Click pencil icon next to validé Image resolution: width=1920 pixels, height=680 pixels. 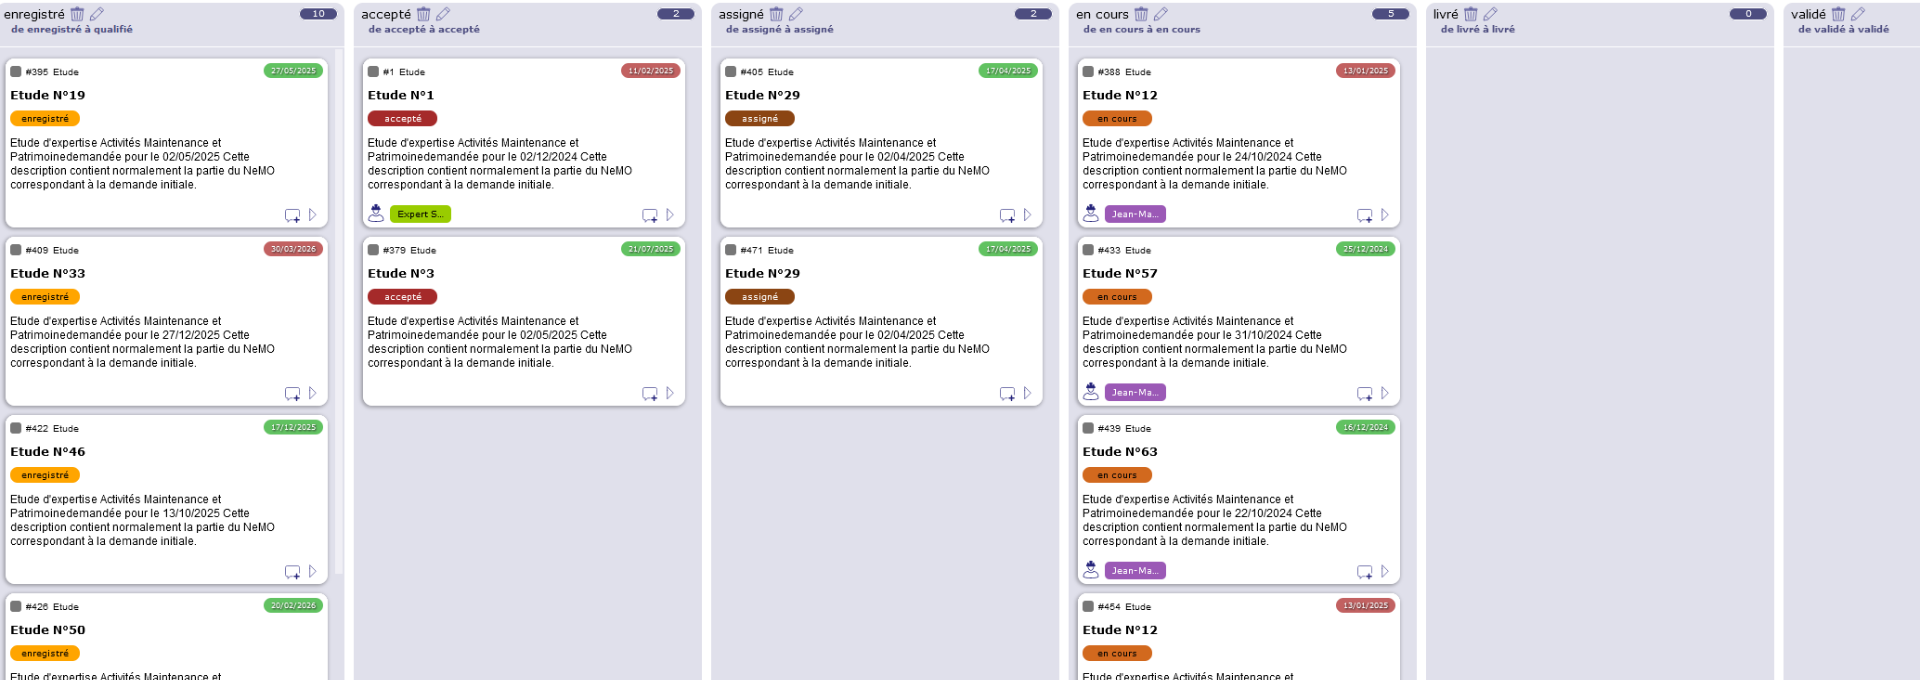[1858, 14]
